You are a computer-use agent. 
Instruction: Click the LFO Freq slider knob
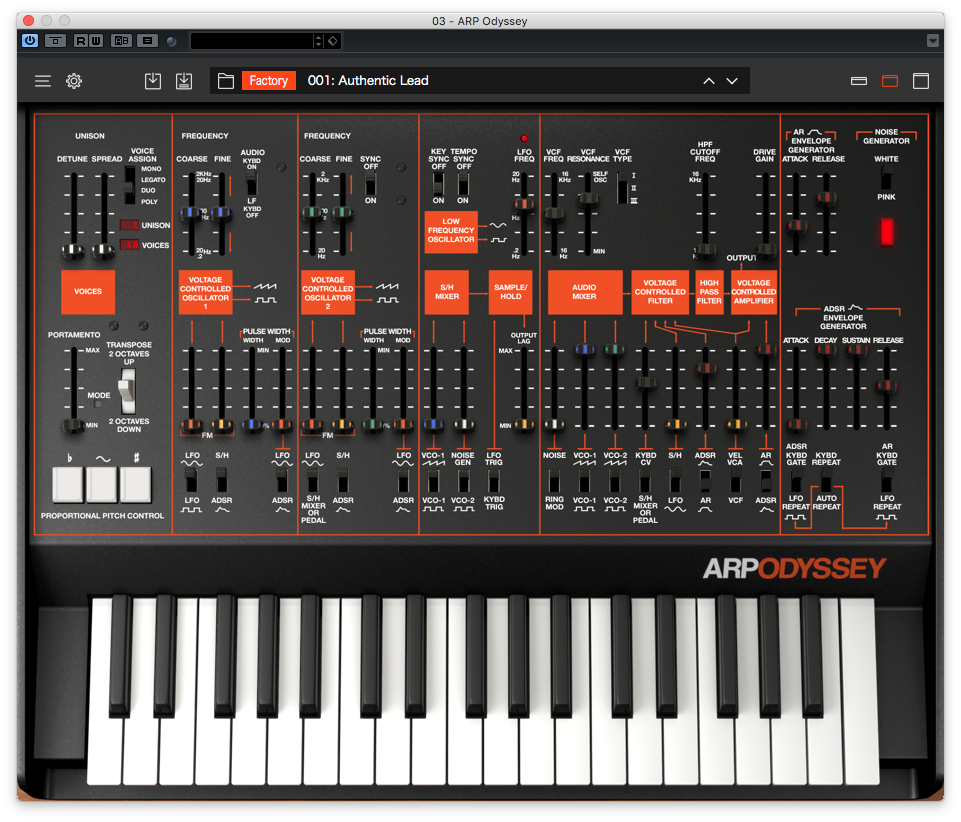524,205
